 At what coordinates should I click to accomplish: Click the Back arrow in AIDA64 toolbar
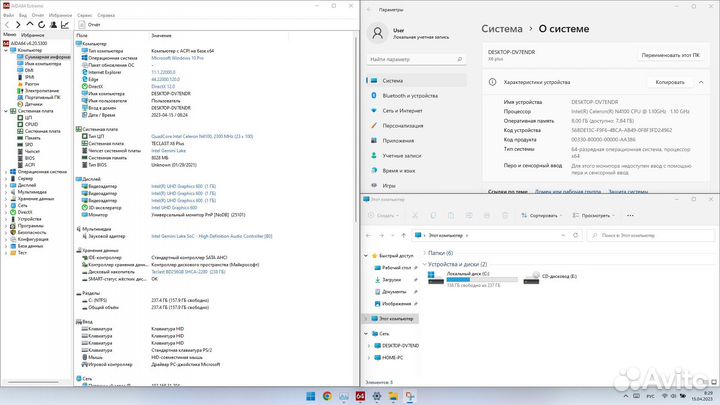7,25
